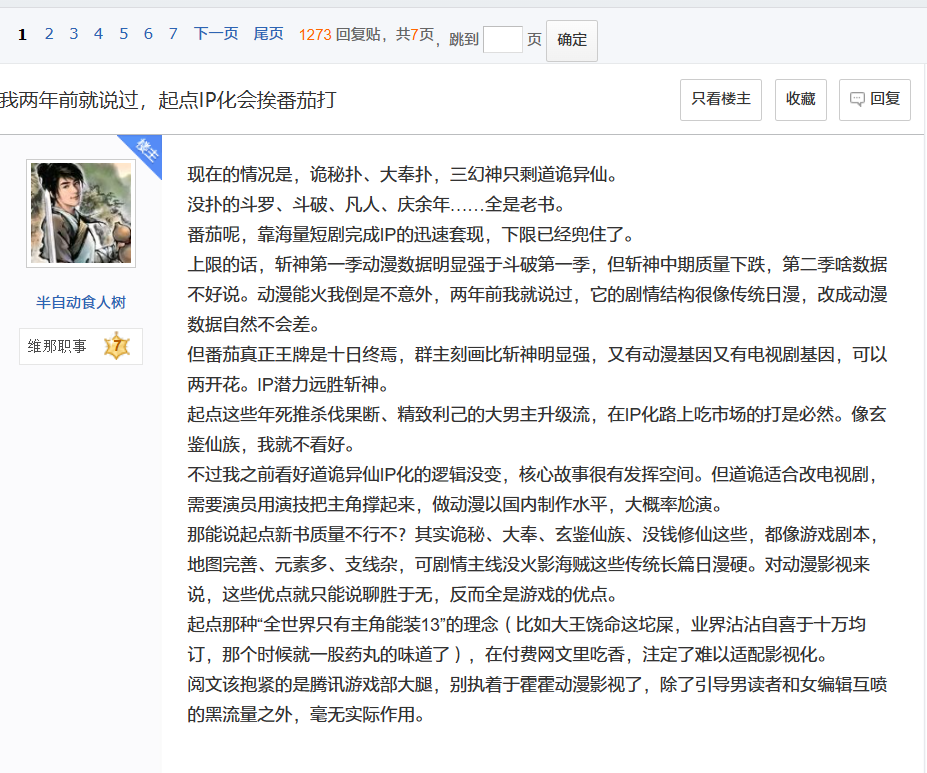Click the 楼主 corner ribbon badge

point(145,151)
